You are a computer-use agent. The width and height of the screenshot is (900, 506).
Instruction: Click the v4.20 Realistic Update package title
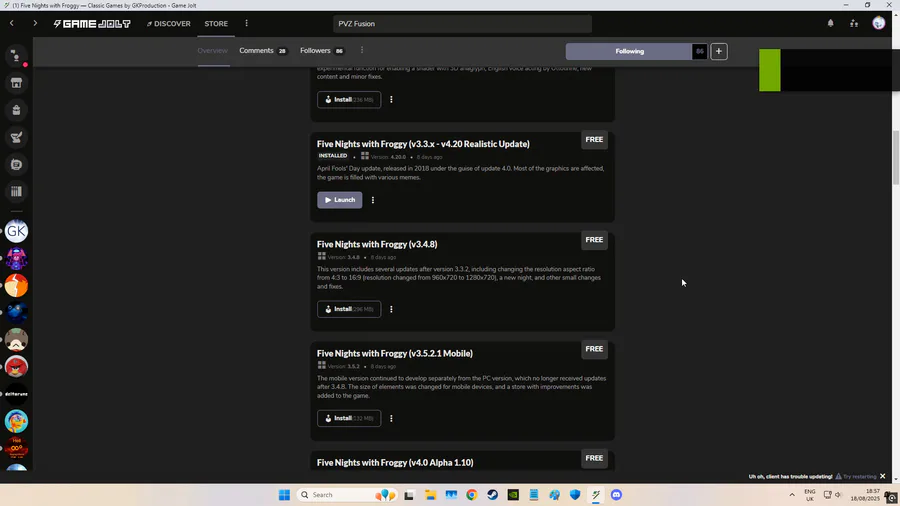[x=423, y=143]
